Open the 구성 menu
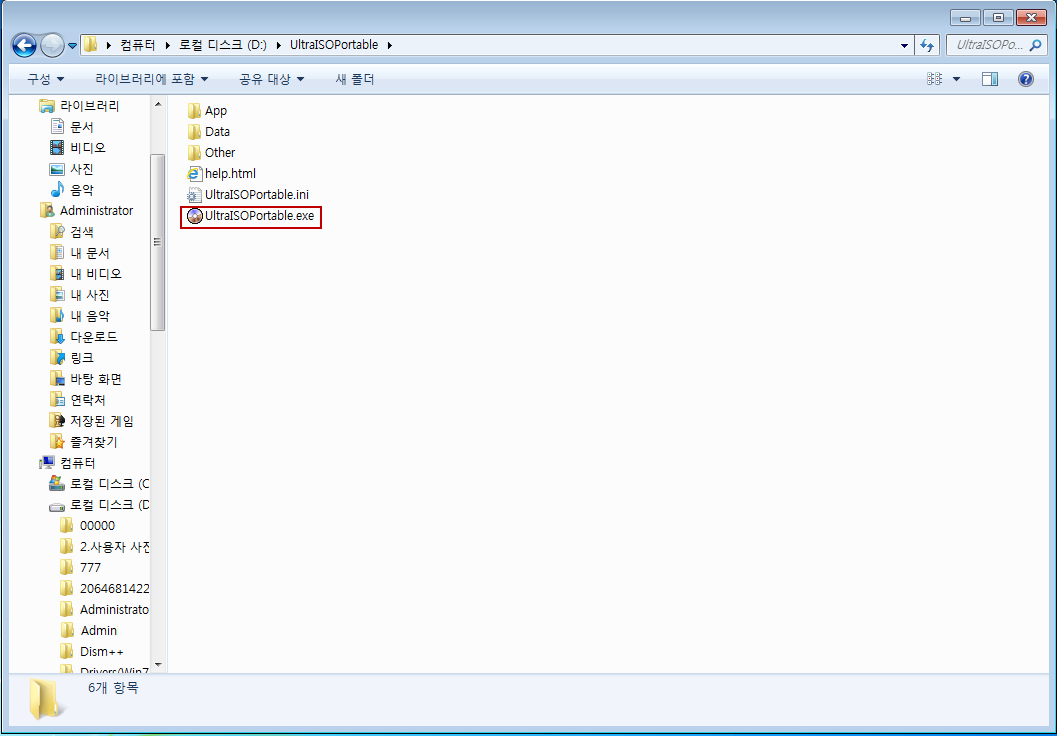Image resolution: width=1057 pixels, height=736 pixels. pos(45,80)
